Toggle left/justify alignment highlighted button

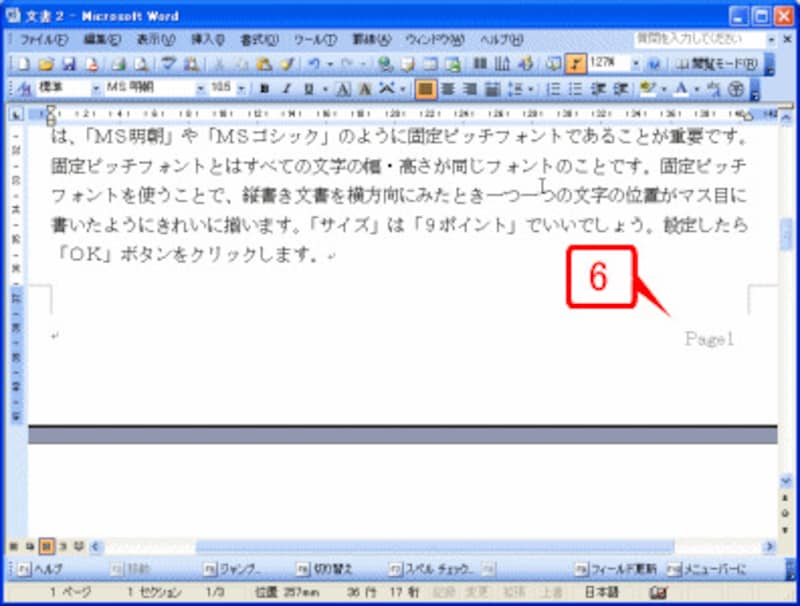[426, 89]
